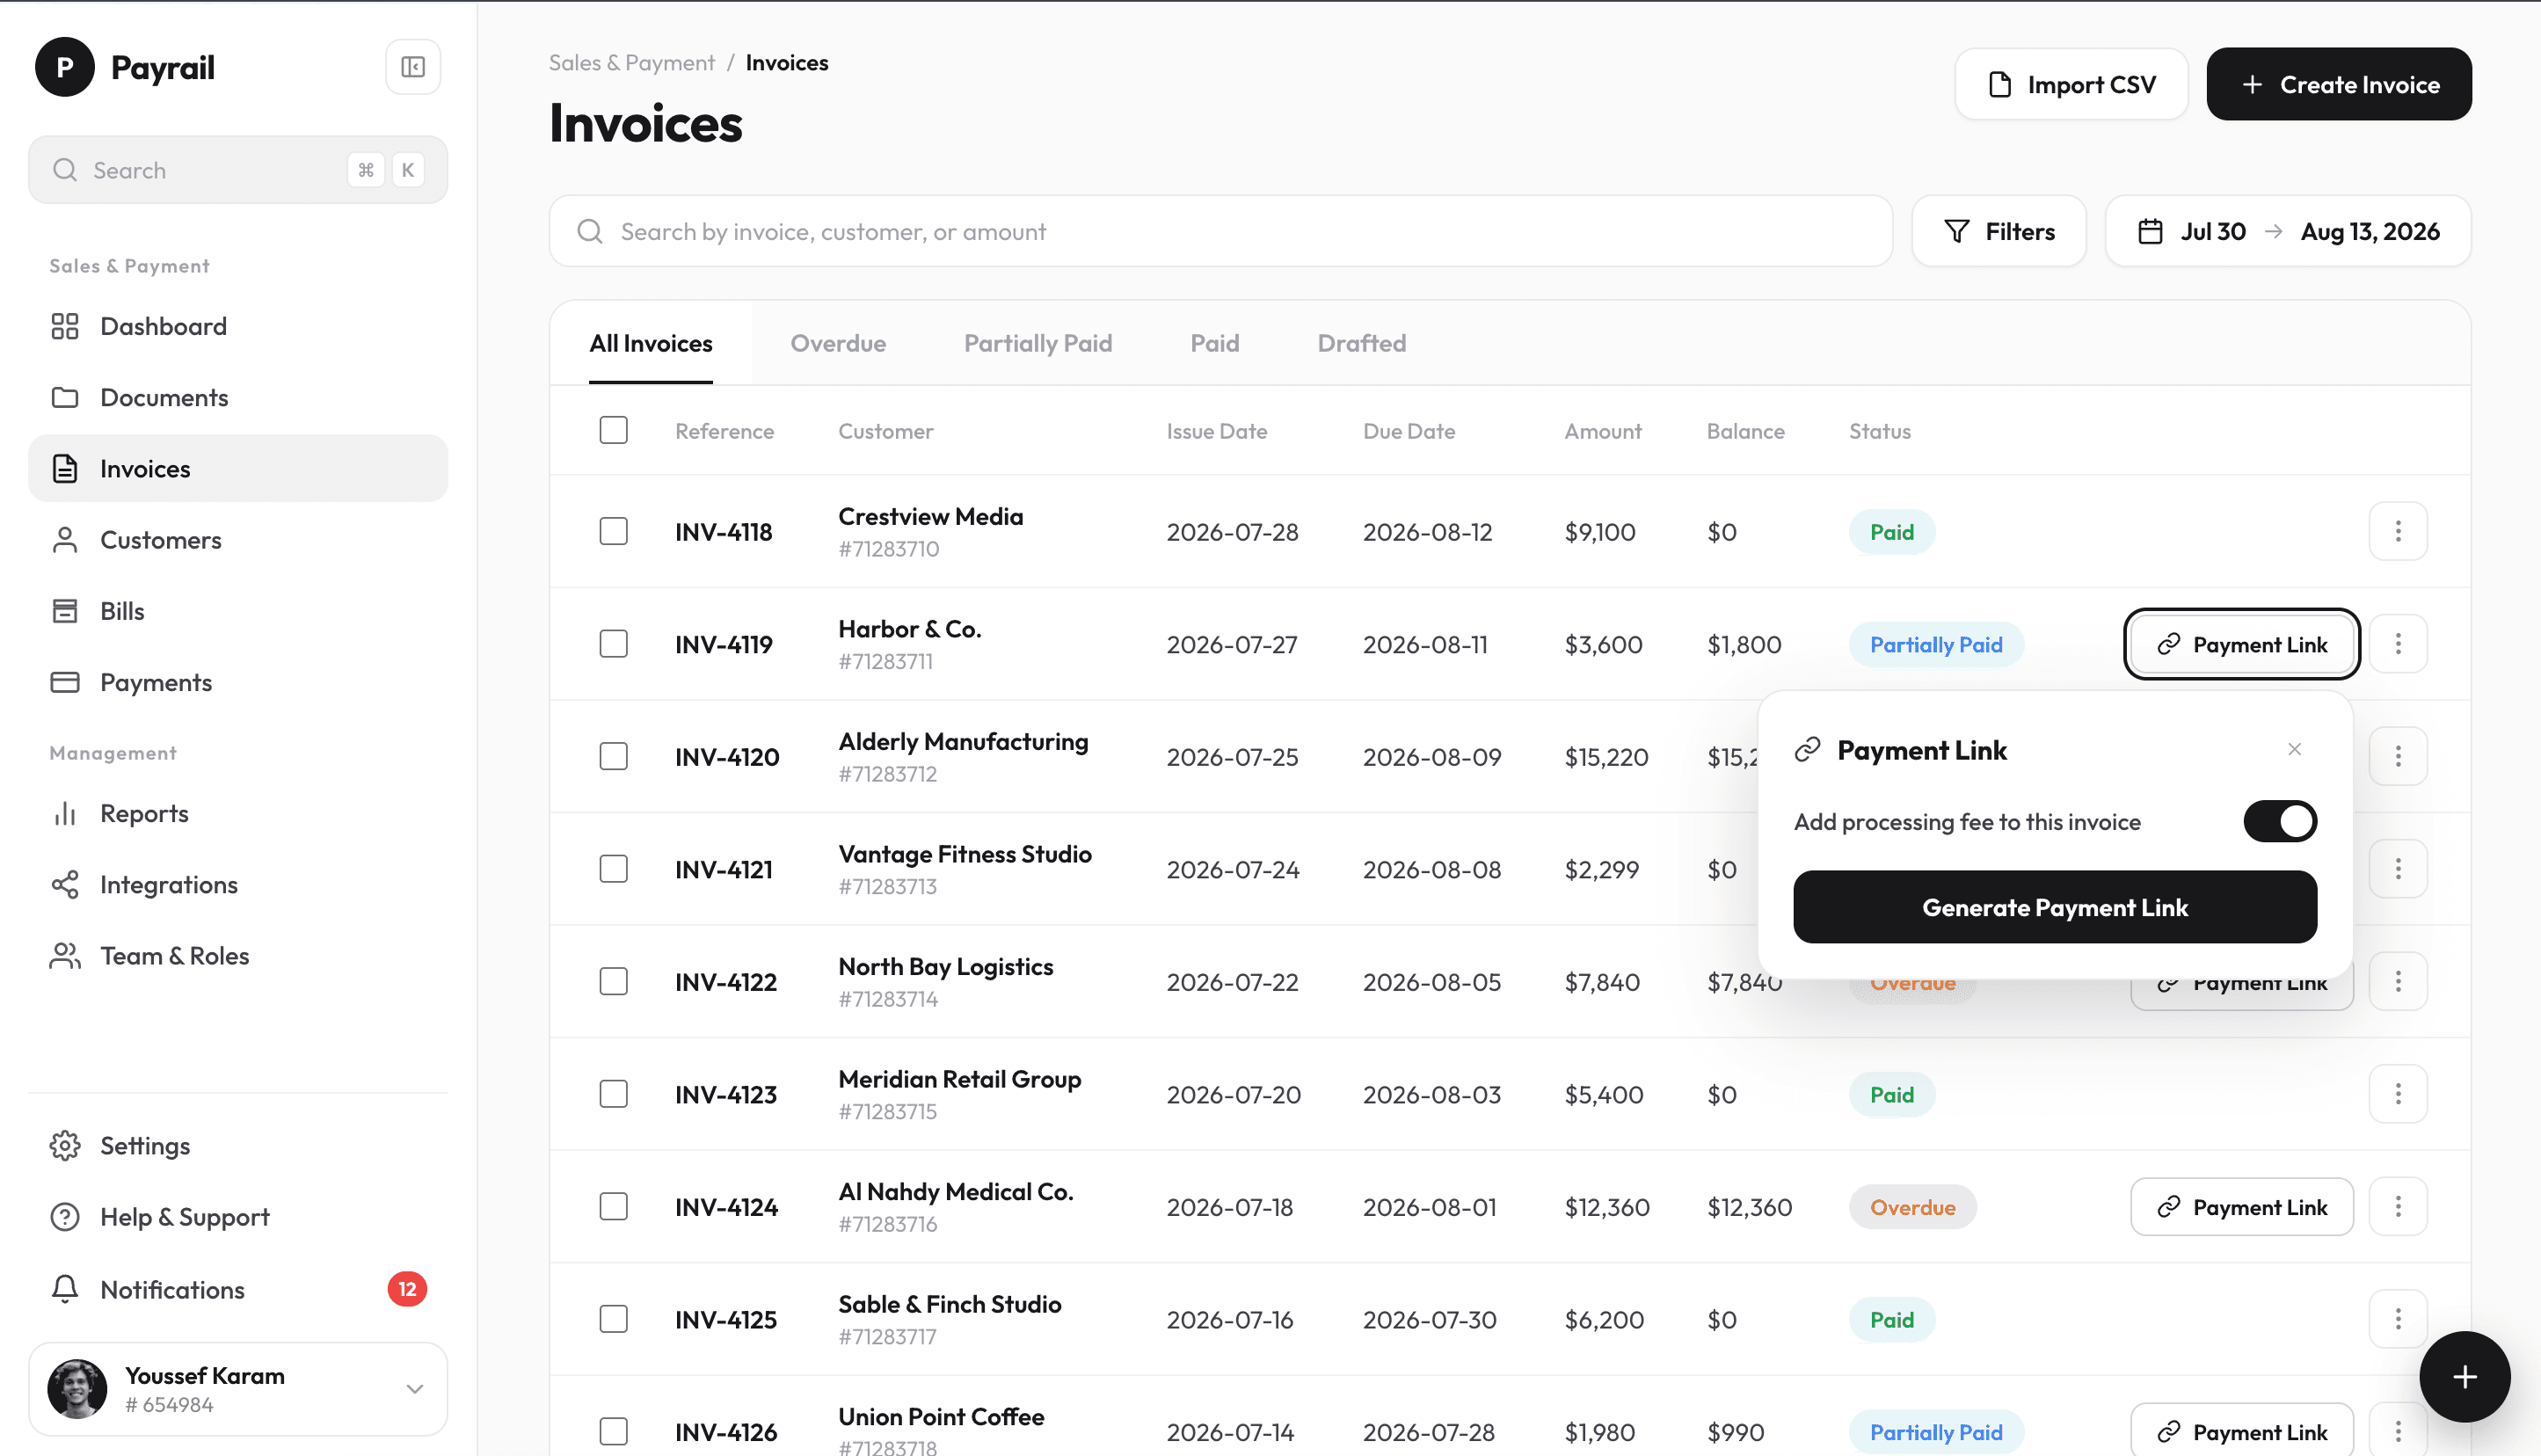Check the INV-4120 row checkbox
Image resolution: width=2541 pixels, height=1456 pixels.
[613, 756]
